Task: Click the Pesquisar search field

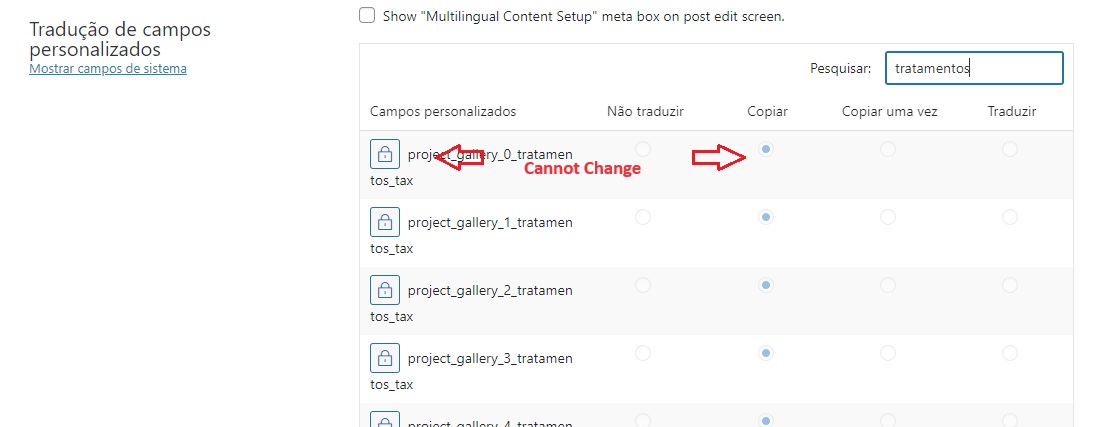Action: tap(974, 68)
